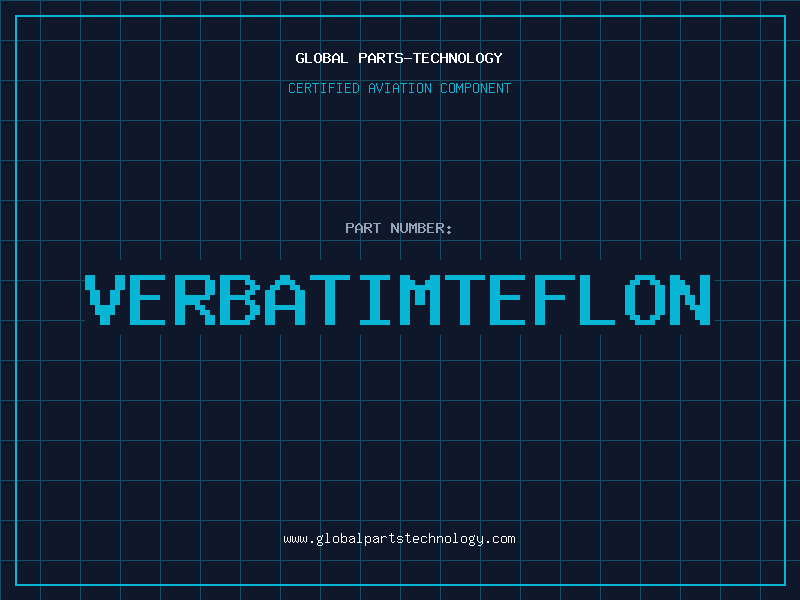Click the letter M in the part number
The height and width of the screenshot is (600, 800).
421,300
